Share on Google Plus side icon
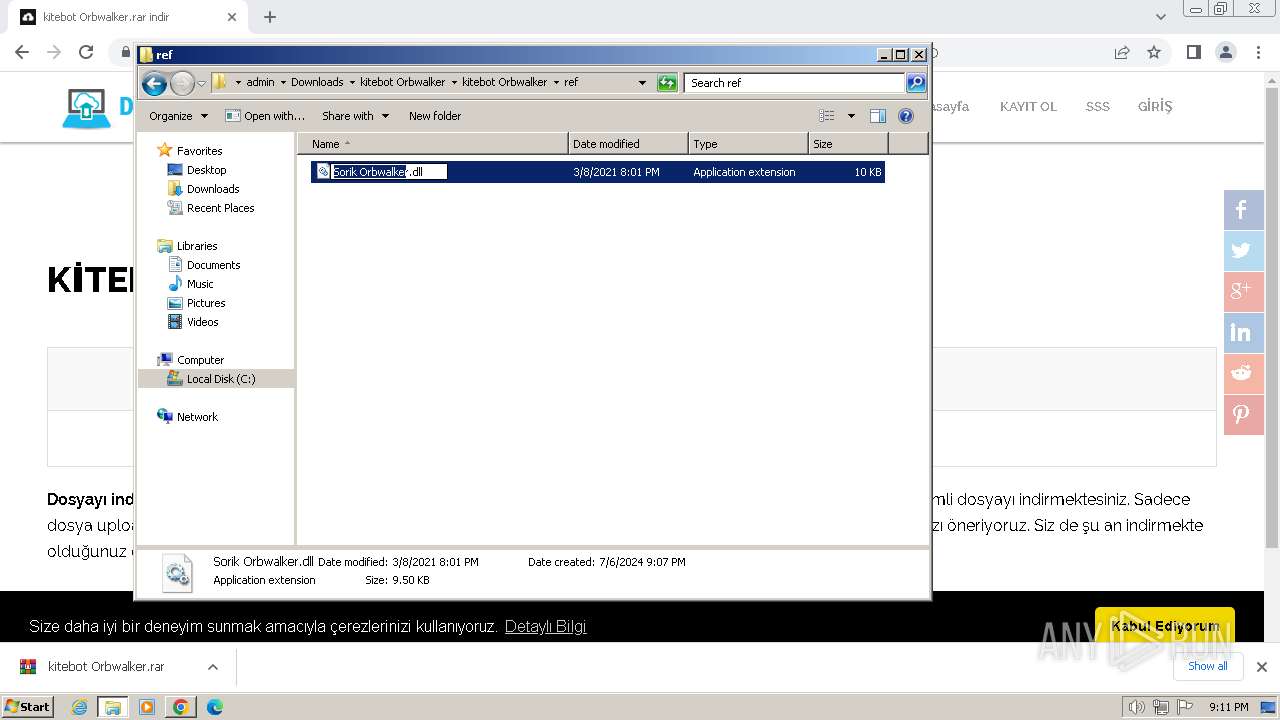Screen dimensions: 1280x720 (x=1244, y=292)
